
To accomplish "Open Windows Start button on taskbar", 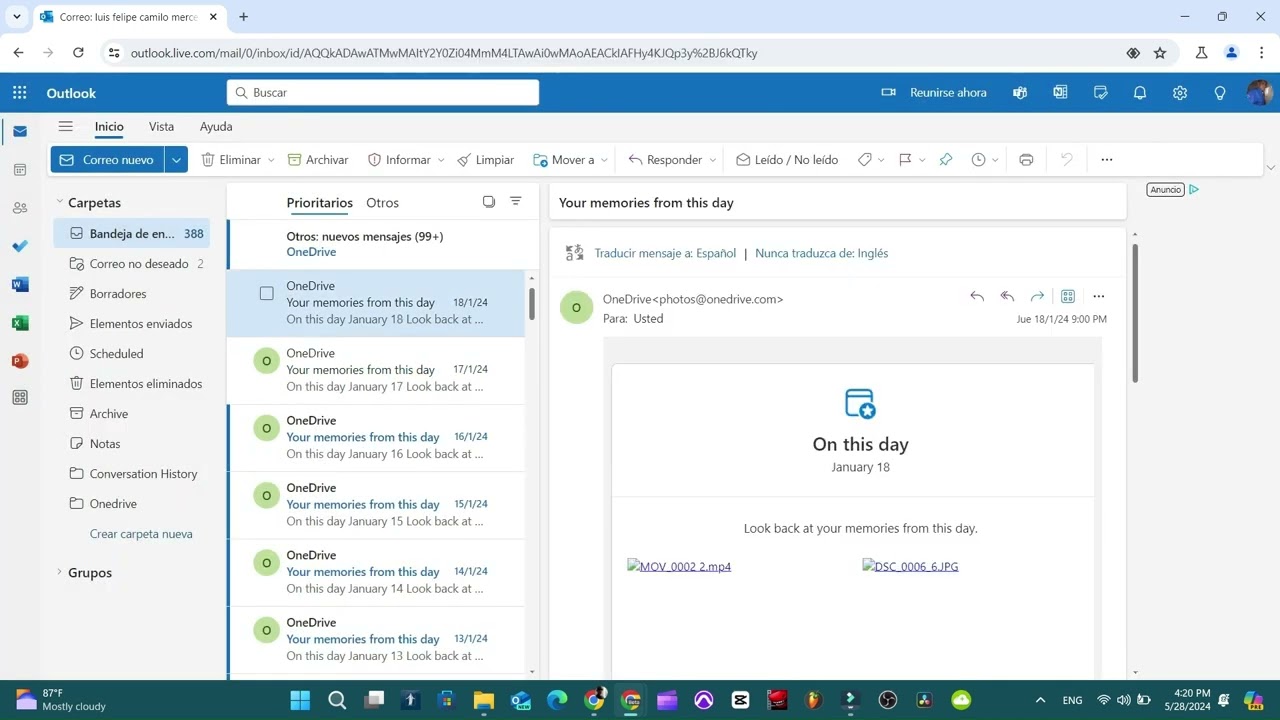I will (300, 700).
